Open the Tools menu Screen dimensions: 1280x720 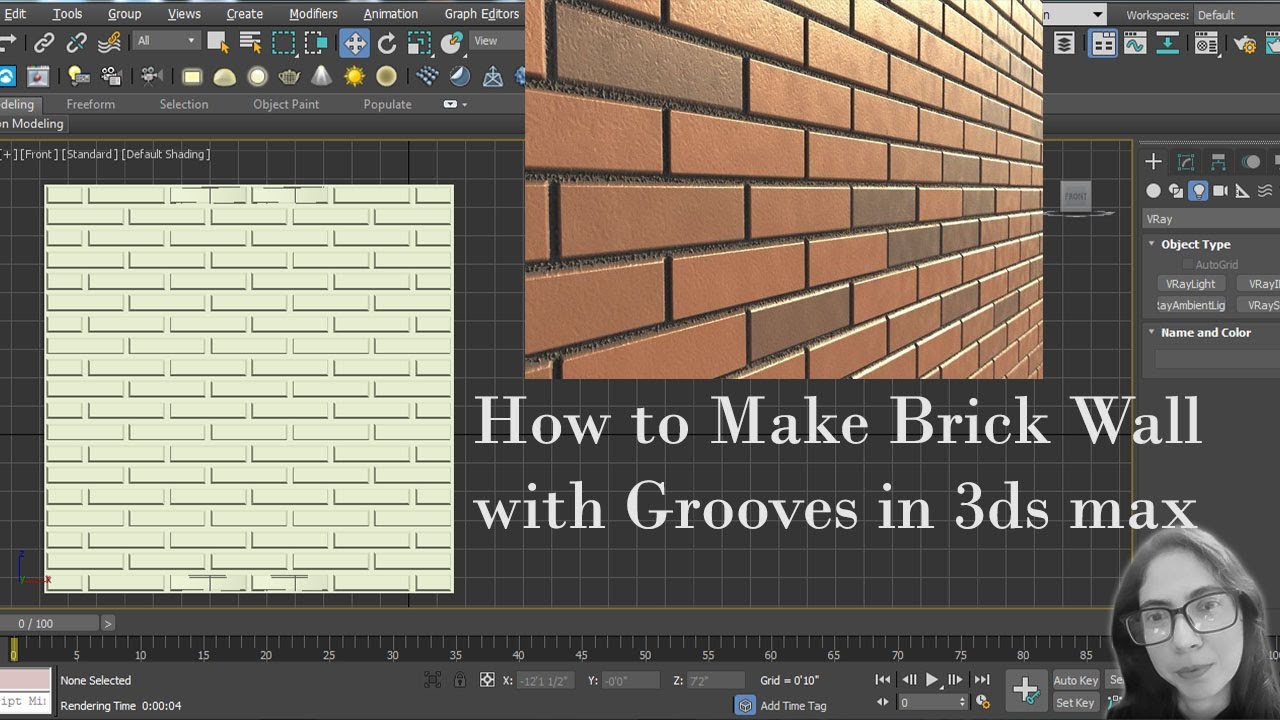pyautogui.click(x=67, y=14)
